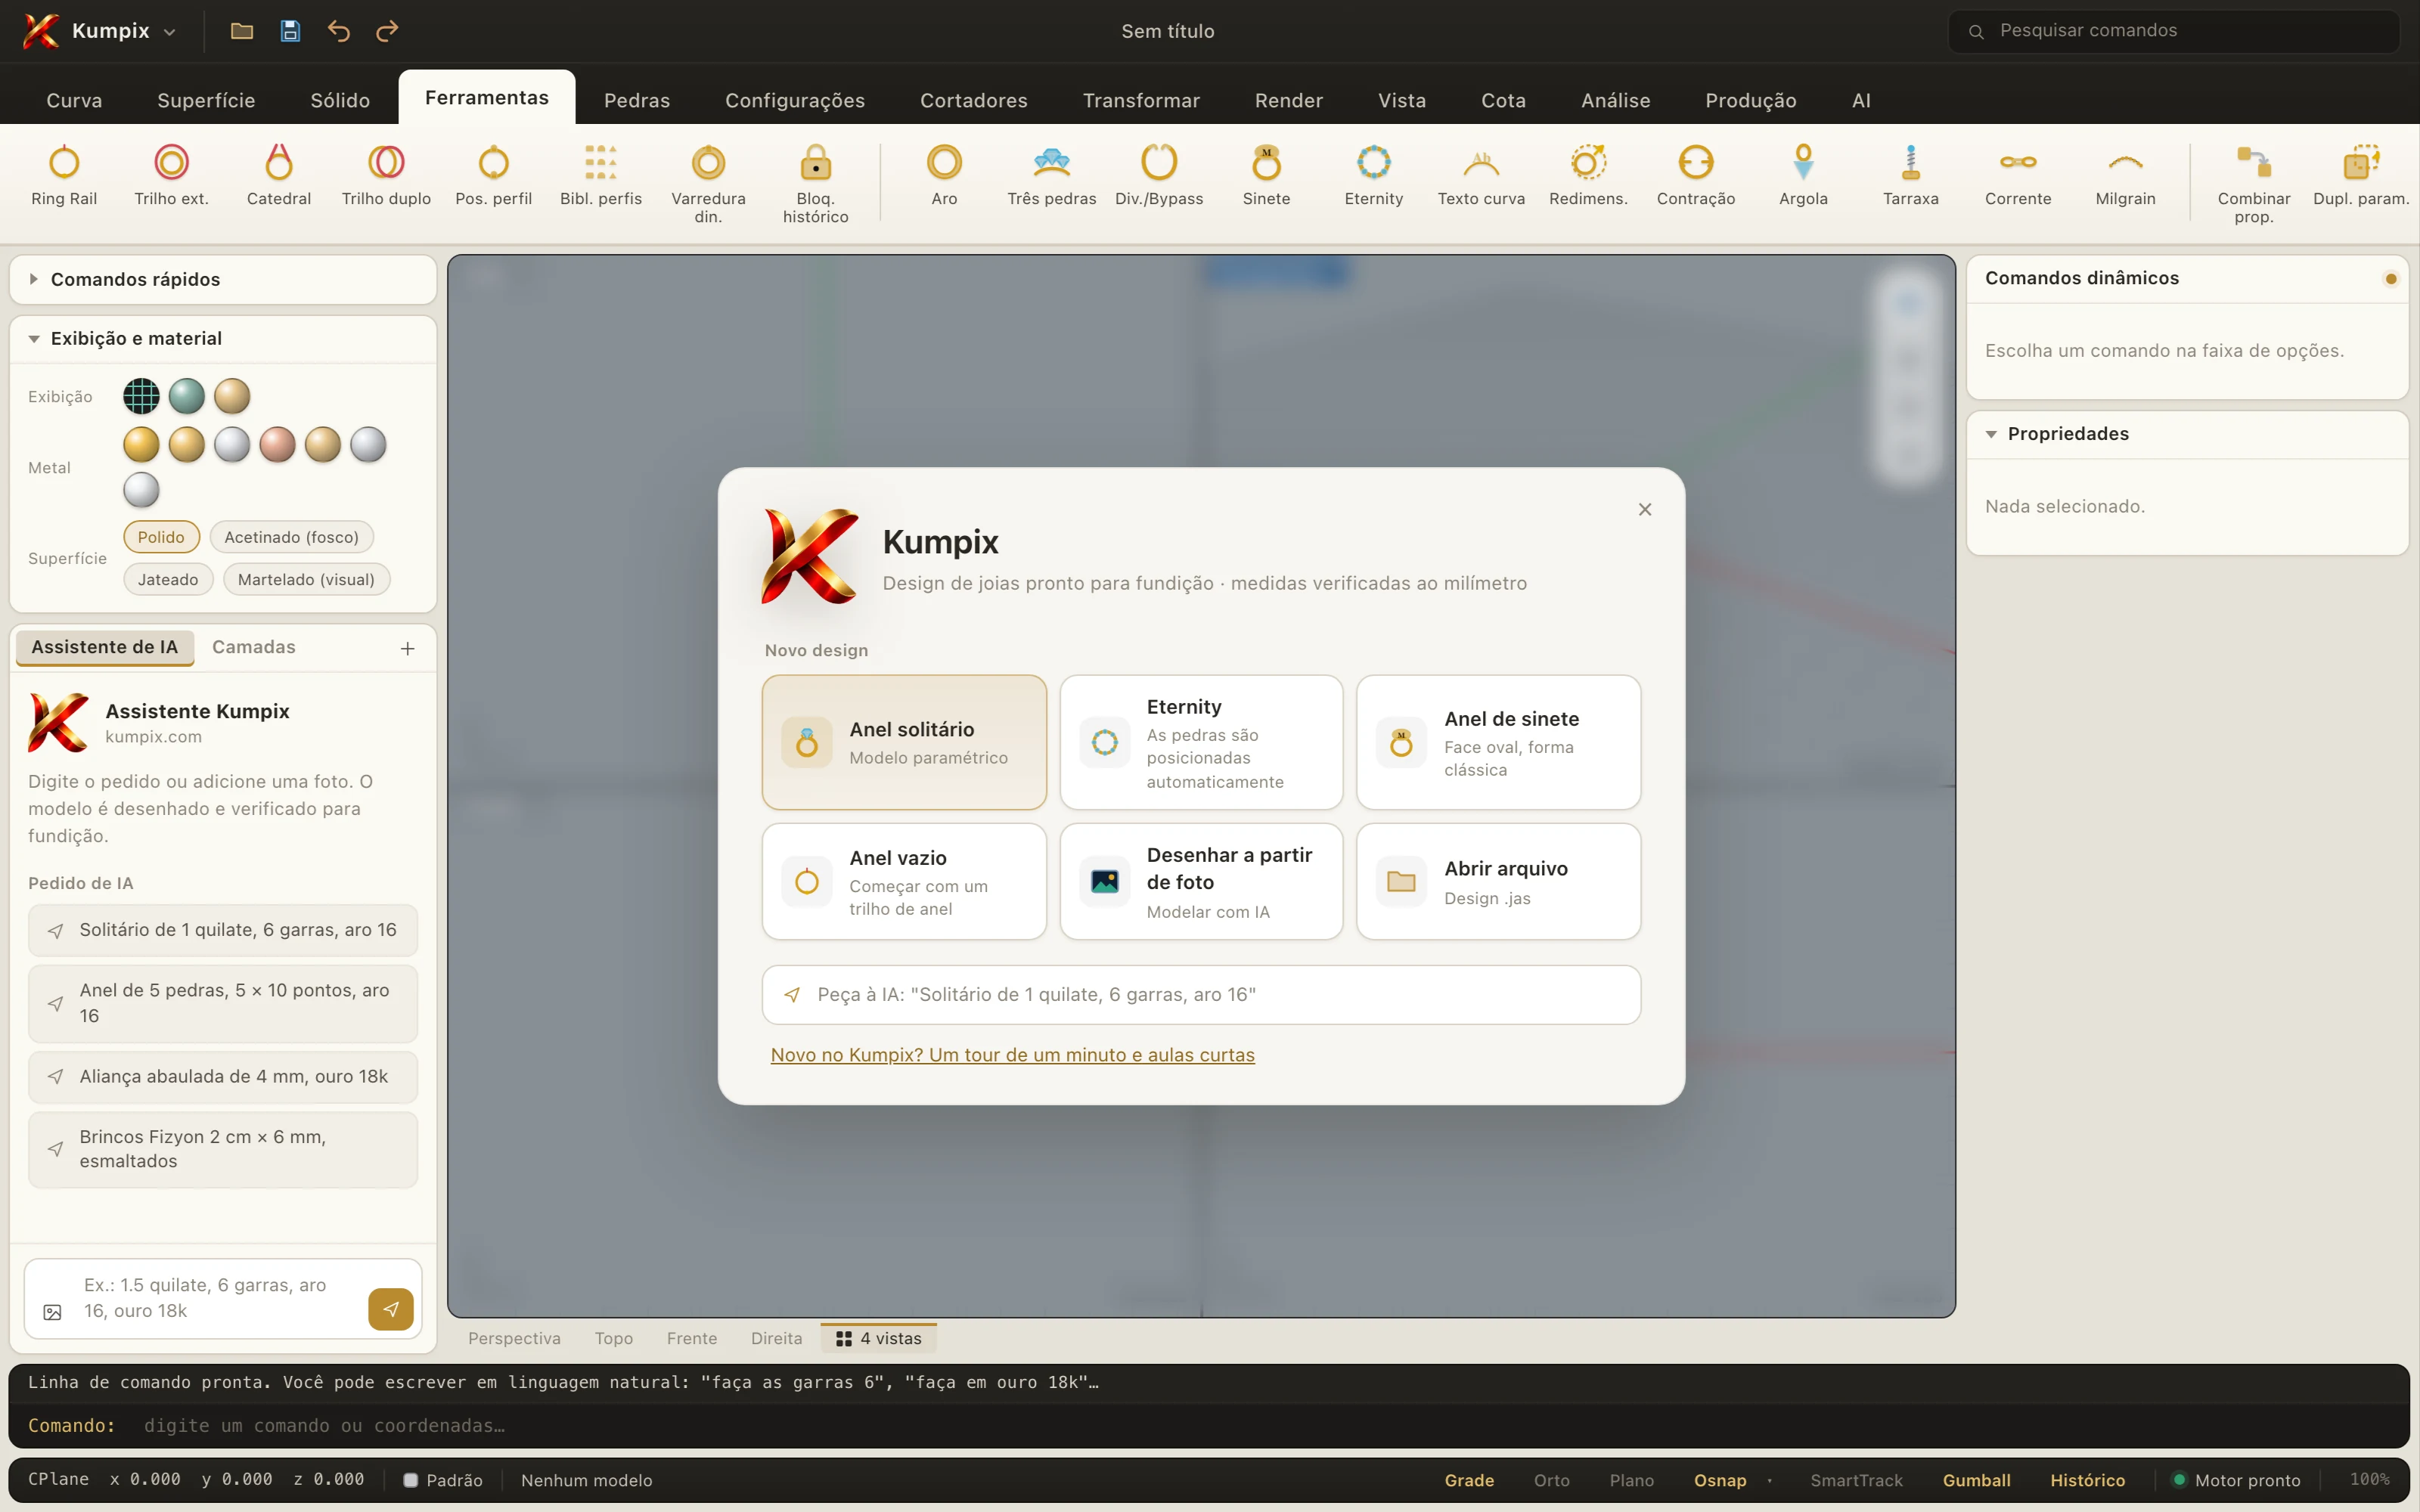Choose the Div./Bypass tool
Image resolution: width=2420 pixels, height=1512 pixels.
point(1159,175)
